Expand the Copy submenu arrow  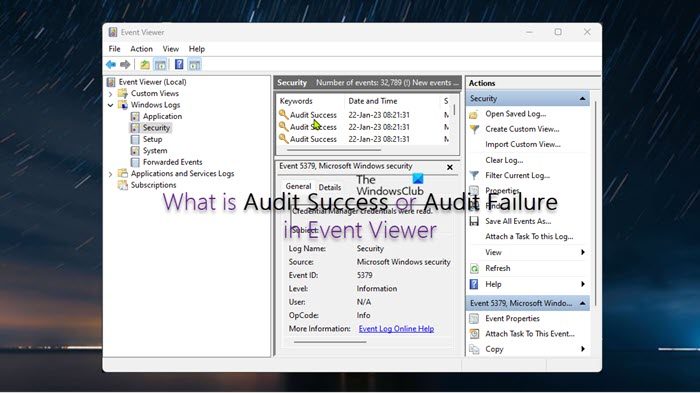pyautogui.click(x=583, y=349)
